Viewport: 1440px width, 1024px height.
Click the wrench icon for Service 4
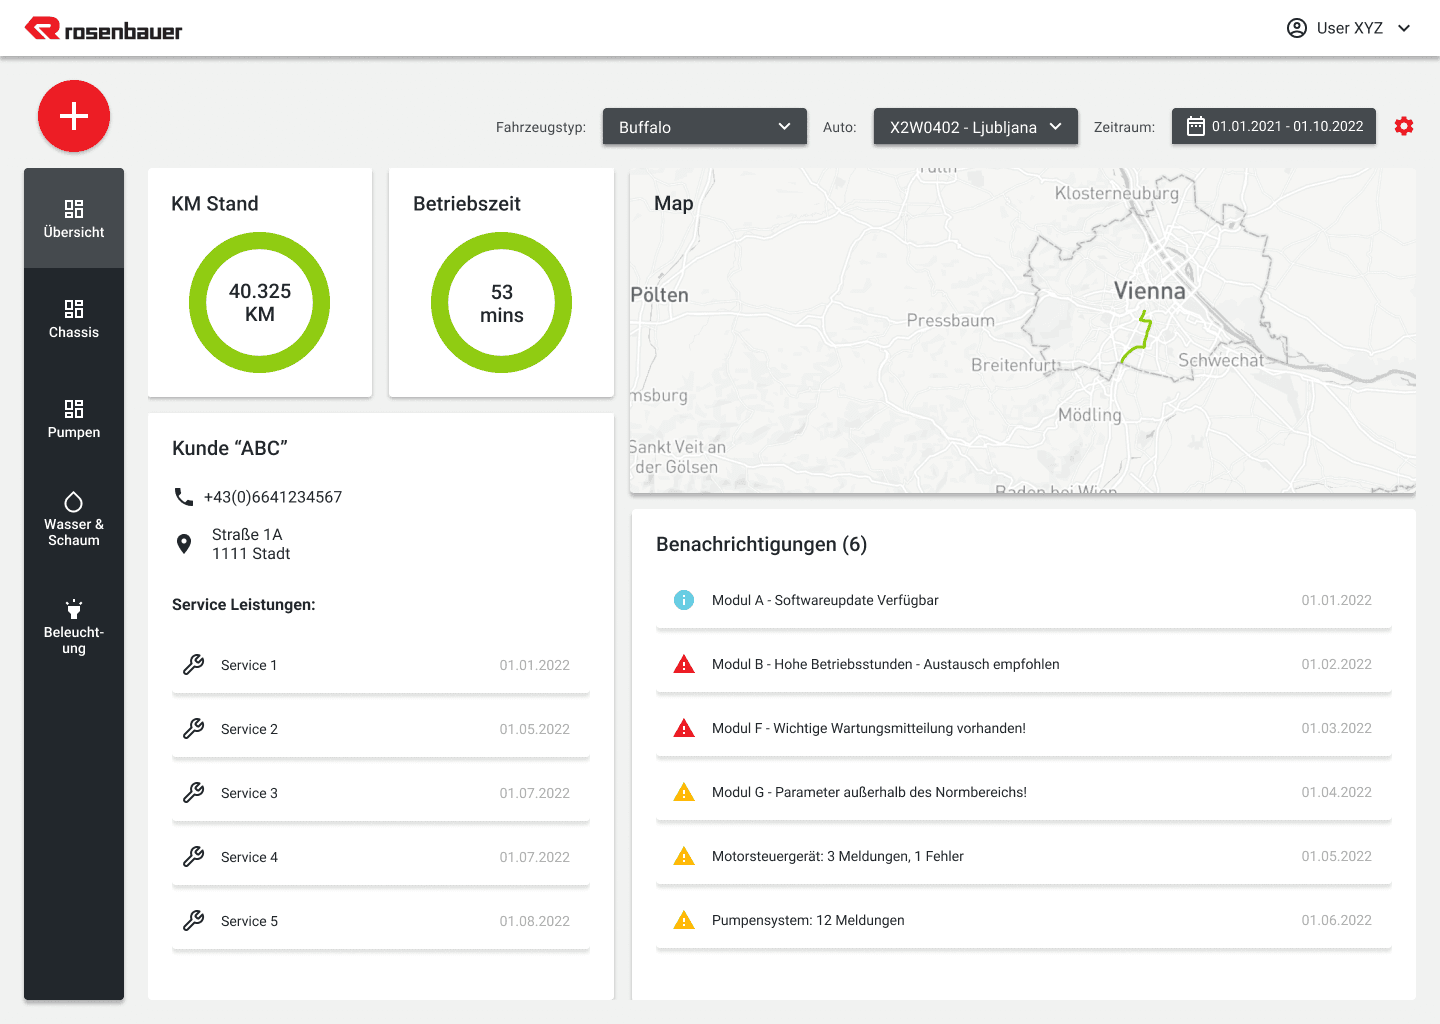pos(194,857)
